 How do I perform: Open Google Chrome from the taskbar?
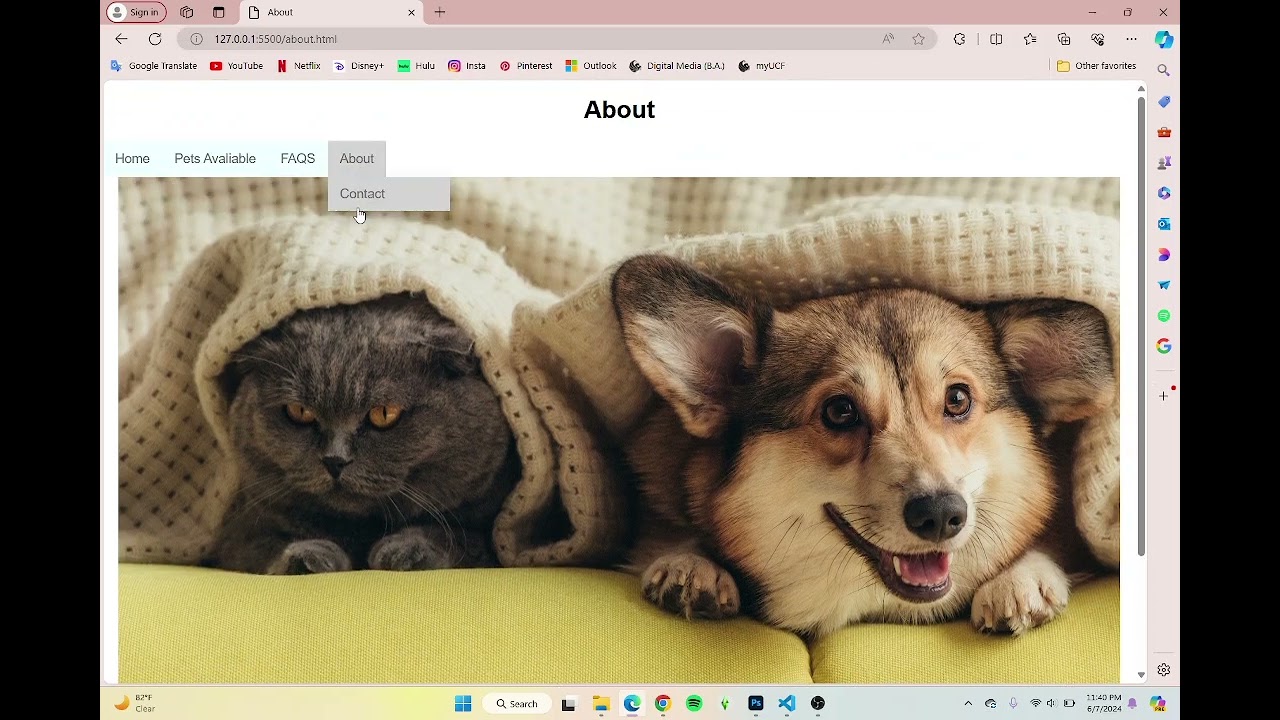pyautogui.click(x=662, y=704)
